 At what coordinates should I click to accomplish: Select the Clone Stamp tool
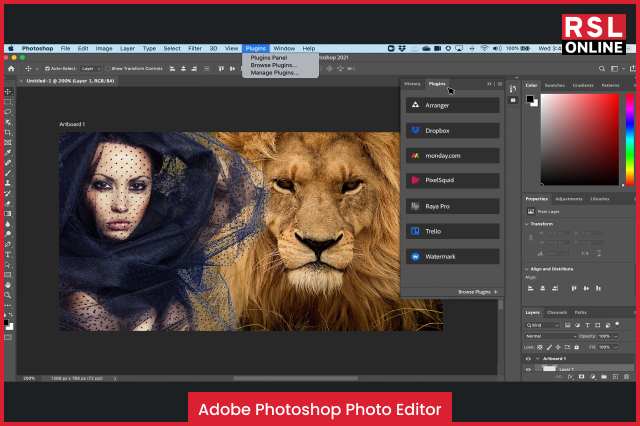[8, 183]
